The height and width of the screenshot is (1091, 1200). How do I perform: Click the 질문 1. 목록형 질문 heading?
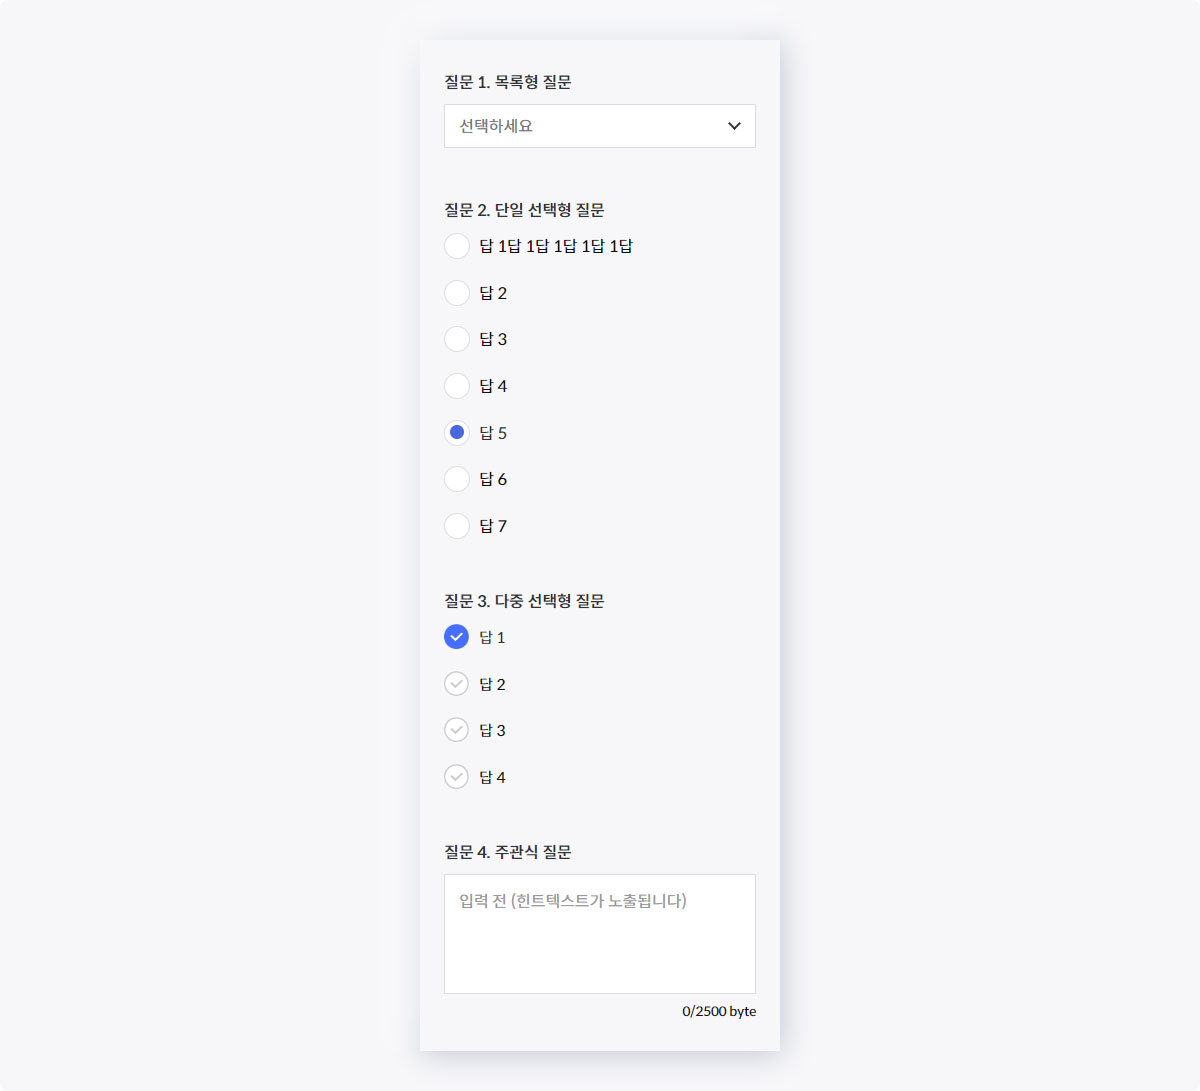[x=508, y=82]
